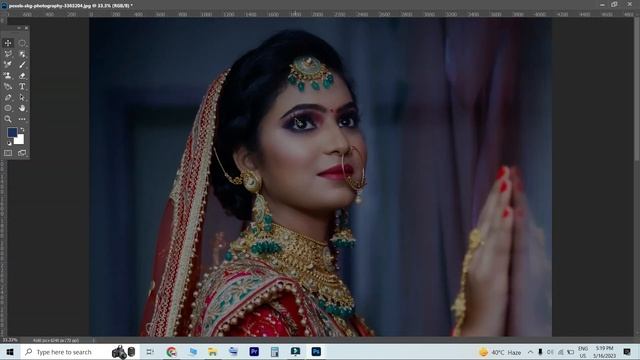The width and height of the screenshot is (640, 360).
Task: Open the clock showing 5:19 PM
Action: pyautogui.click(x=604, y=352)
